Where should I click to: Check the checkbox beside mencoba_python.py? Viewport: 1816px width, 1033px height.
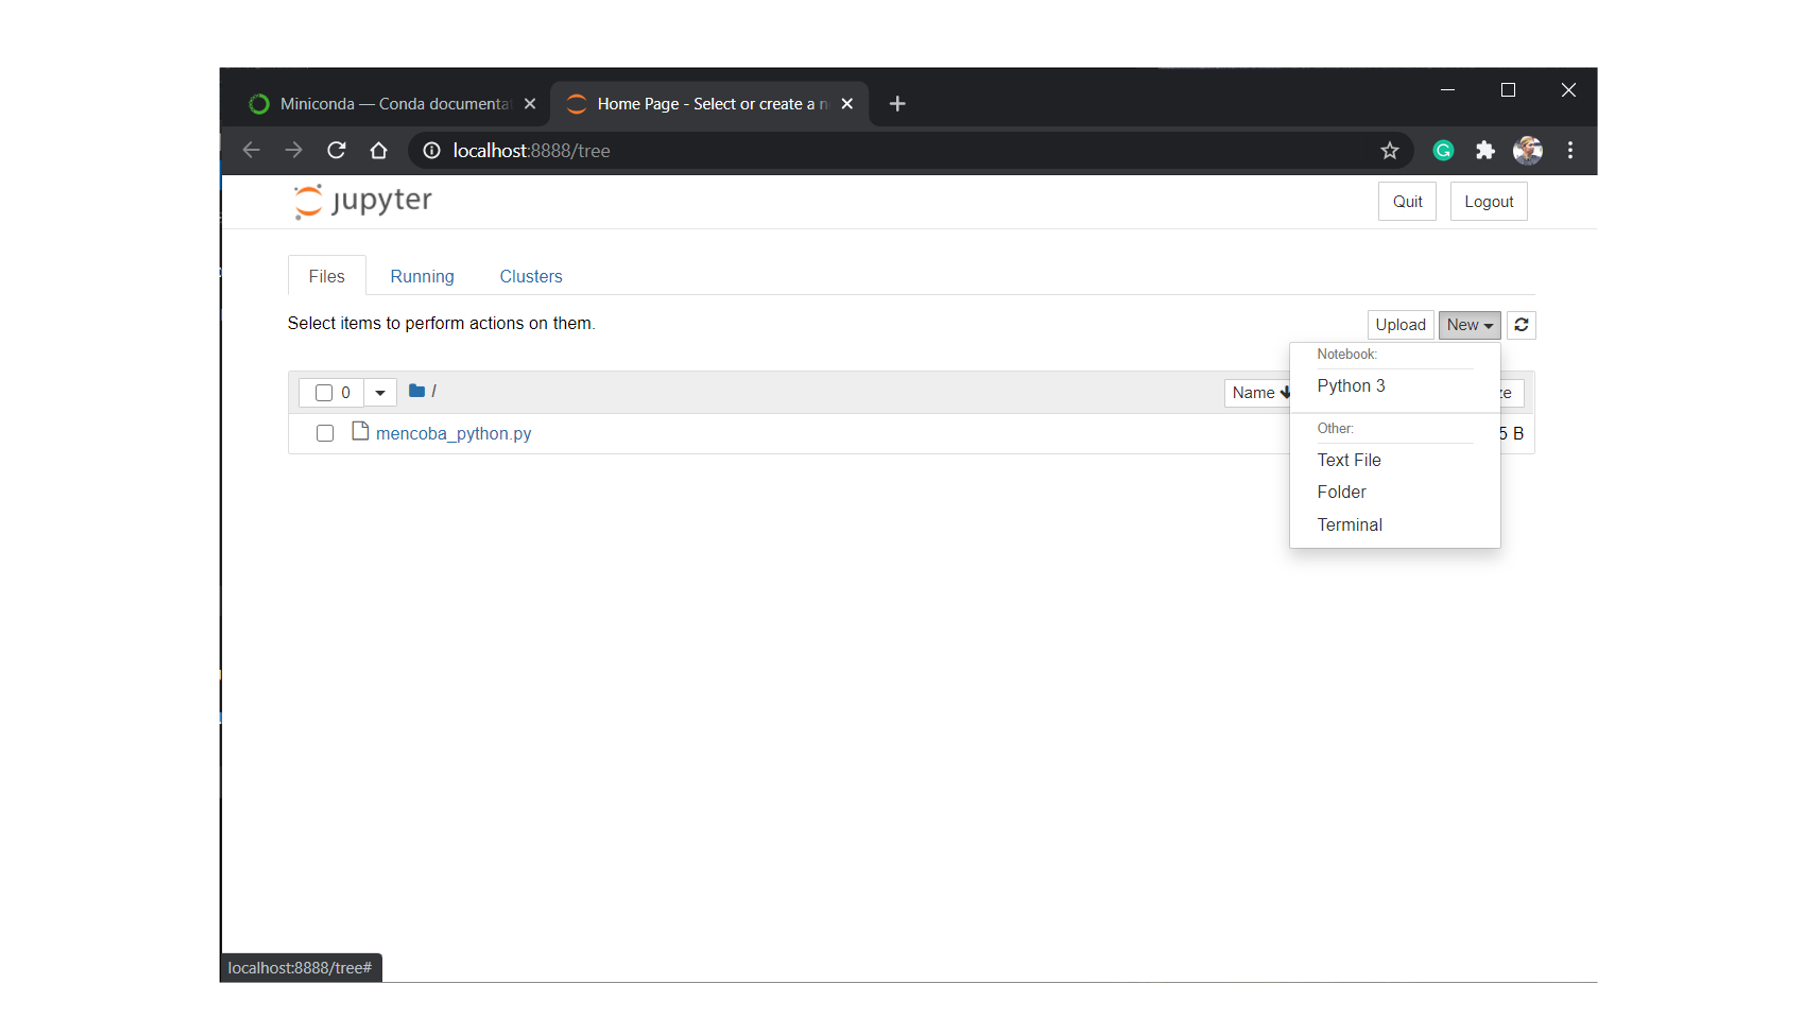(324, 433)
